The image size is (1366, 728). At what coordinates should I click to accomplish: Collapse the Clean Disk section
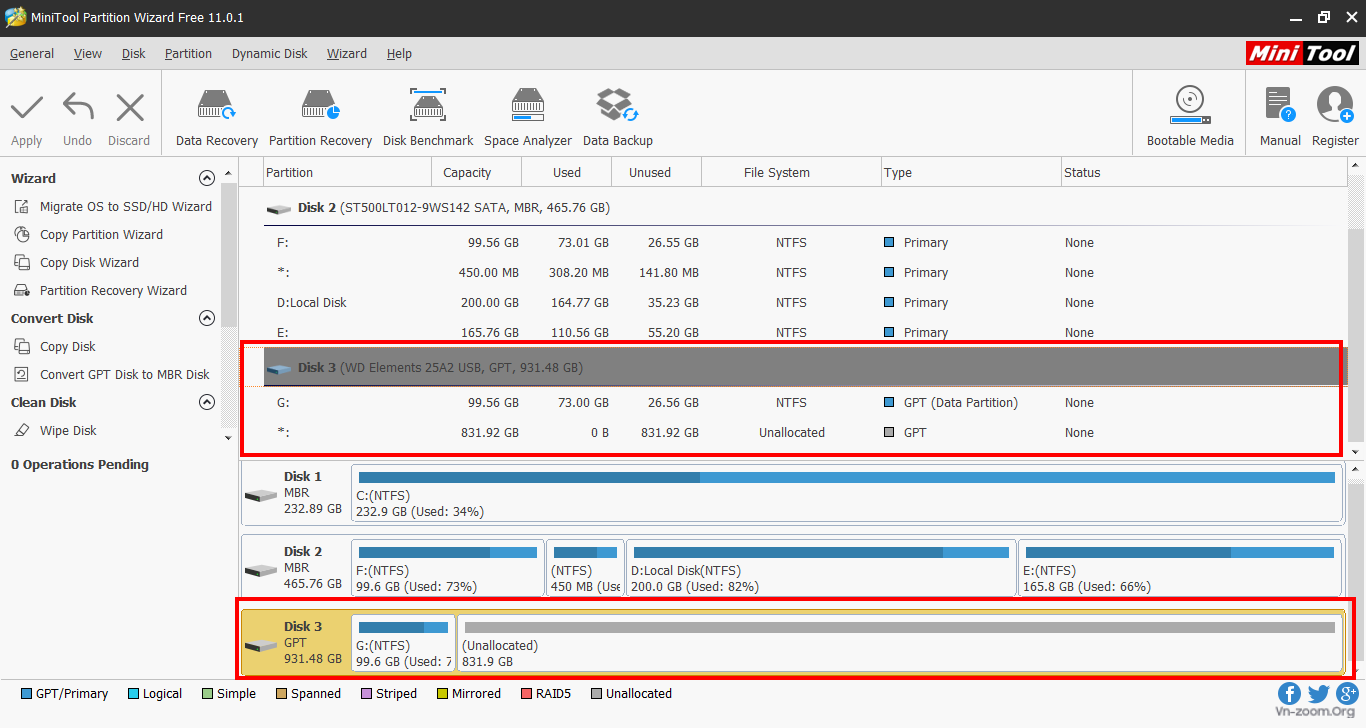pos(207,402)
